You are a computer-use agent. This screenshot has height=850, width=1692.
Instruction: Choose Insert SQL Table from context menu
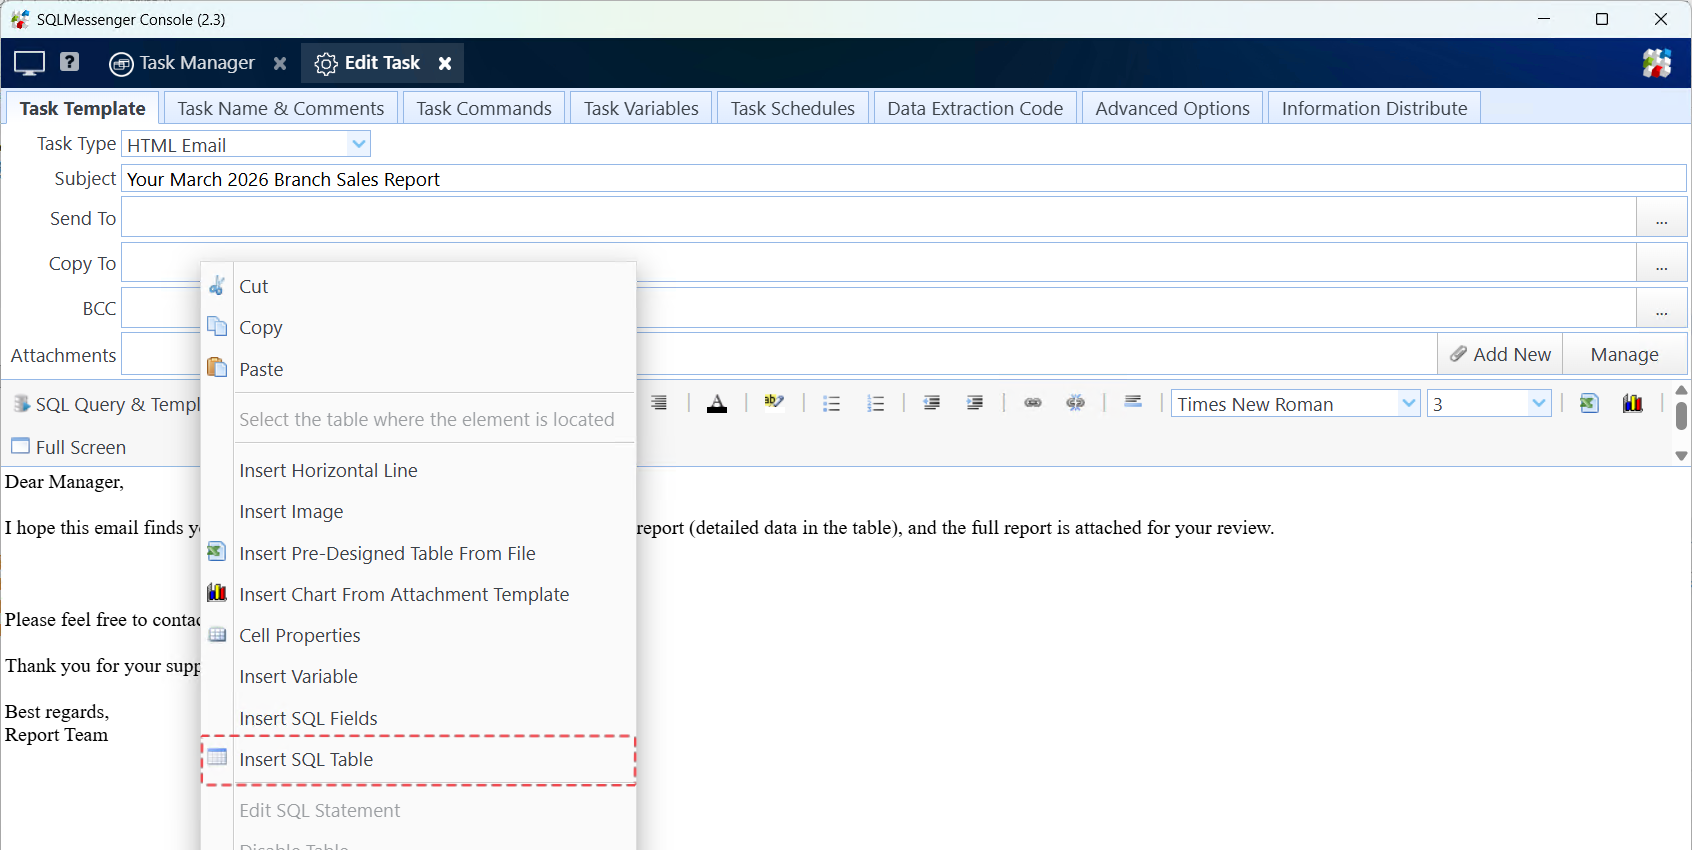pyautogui.click(x=306, y=760)
